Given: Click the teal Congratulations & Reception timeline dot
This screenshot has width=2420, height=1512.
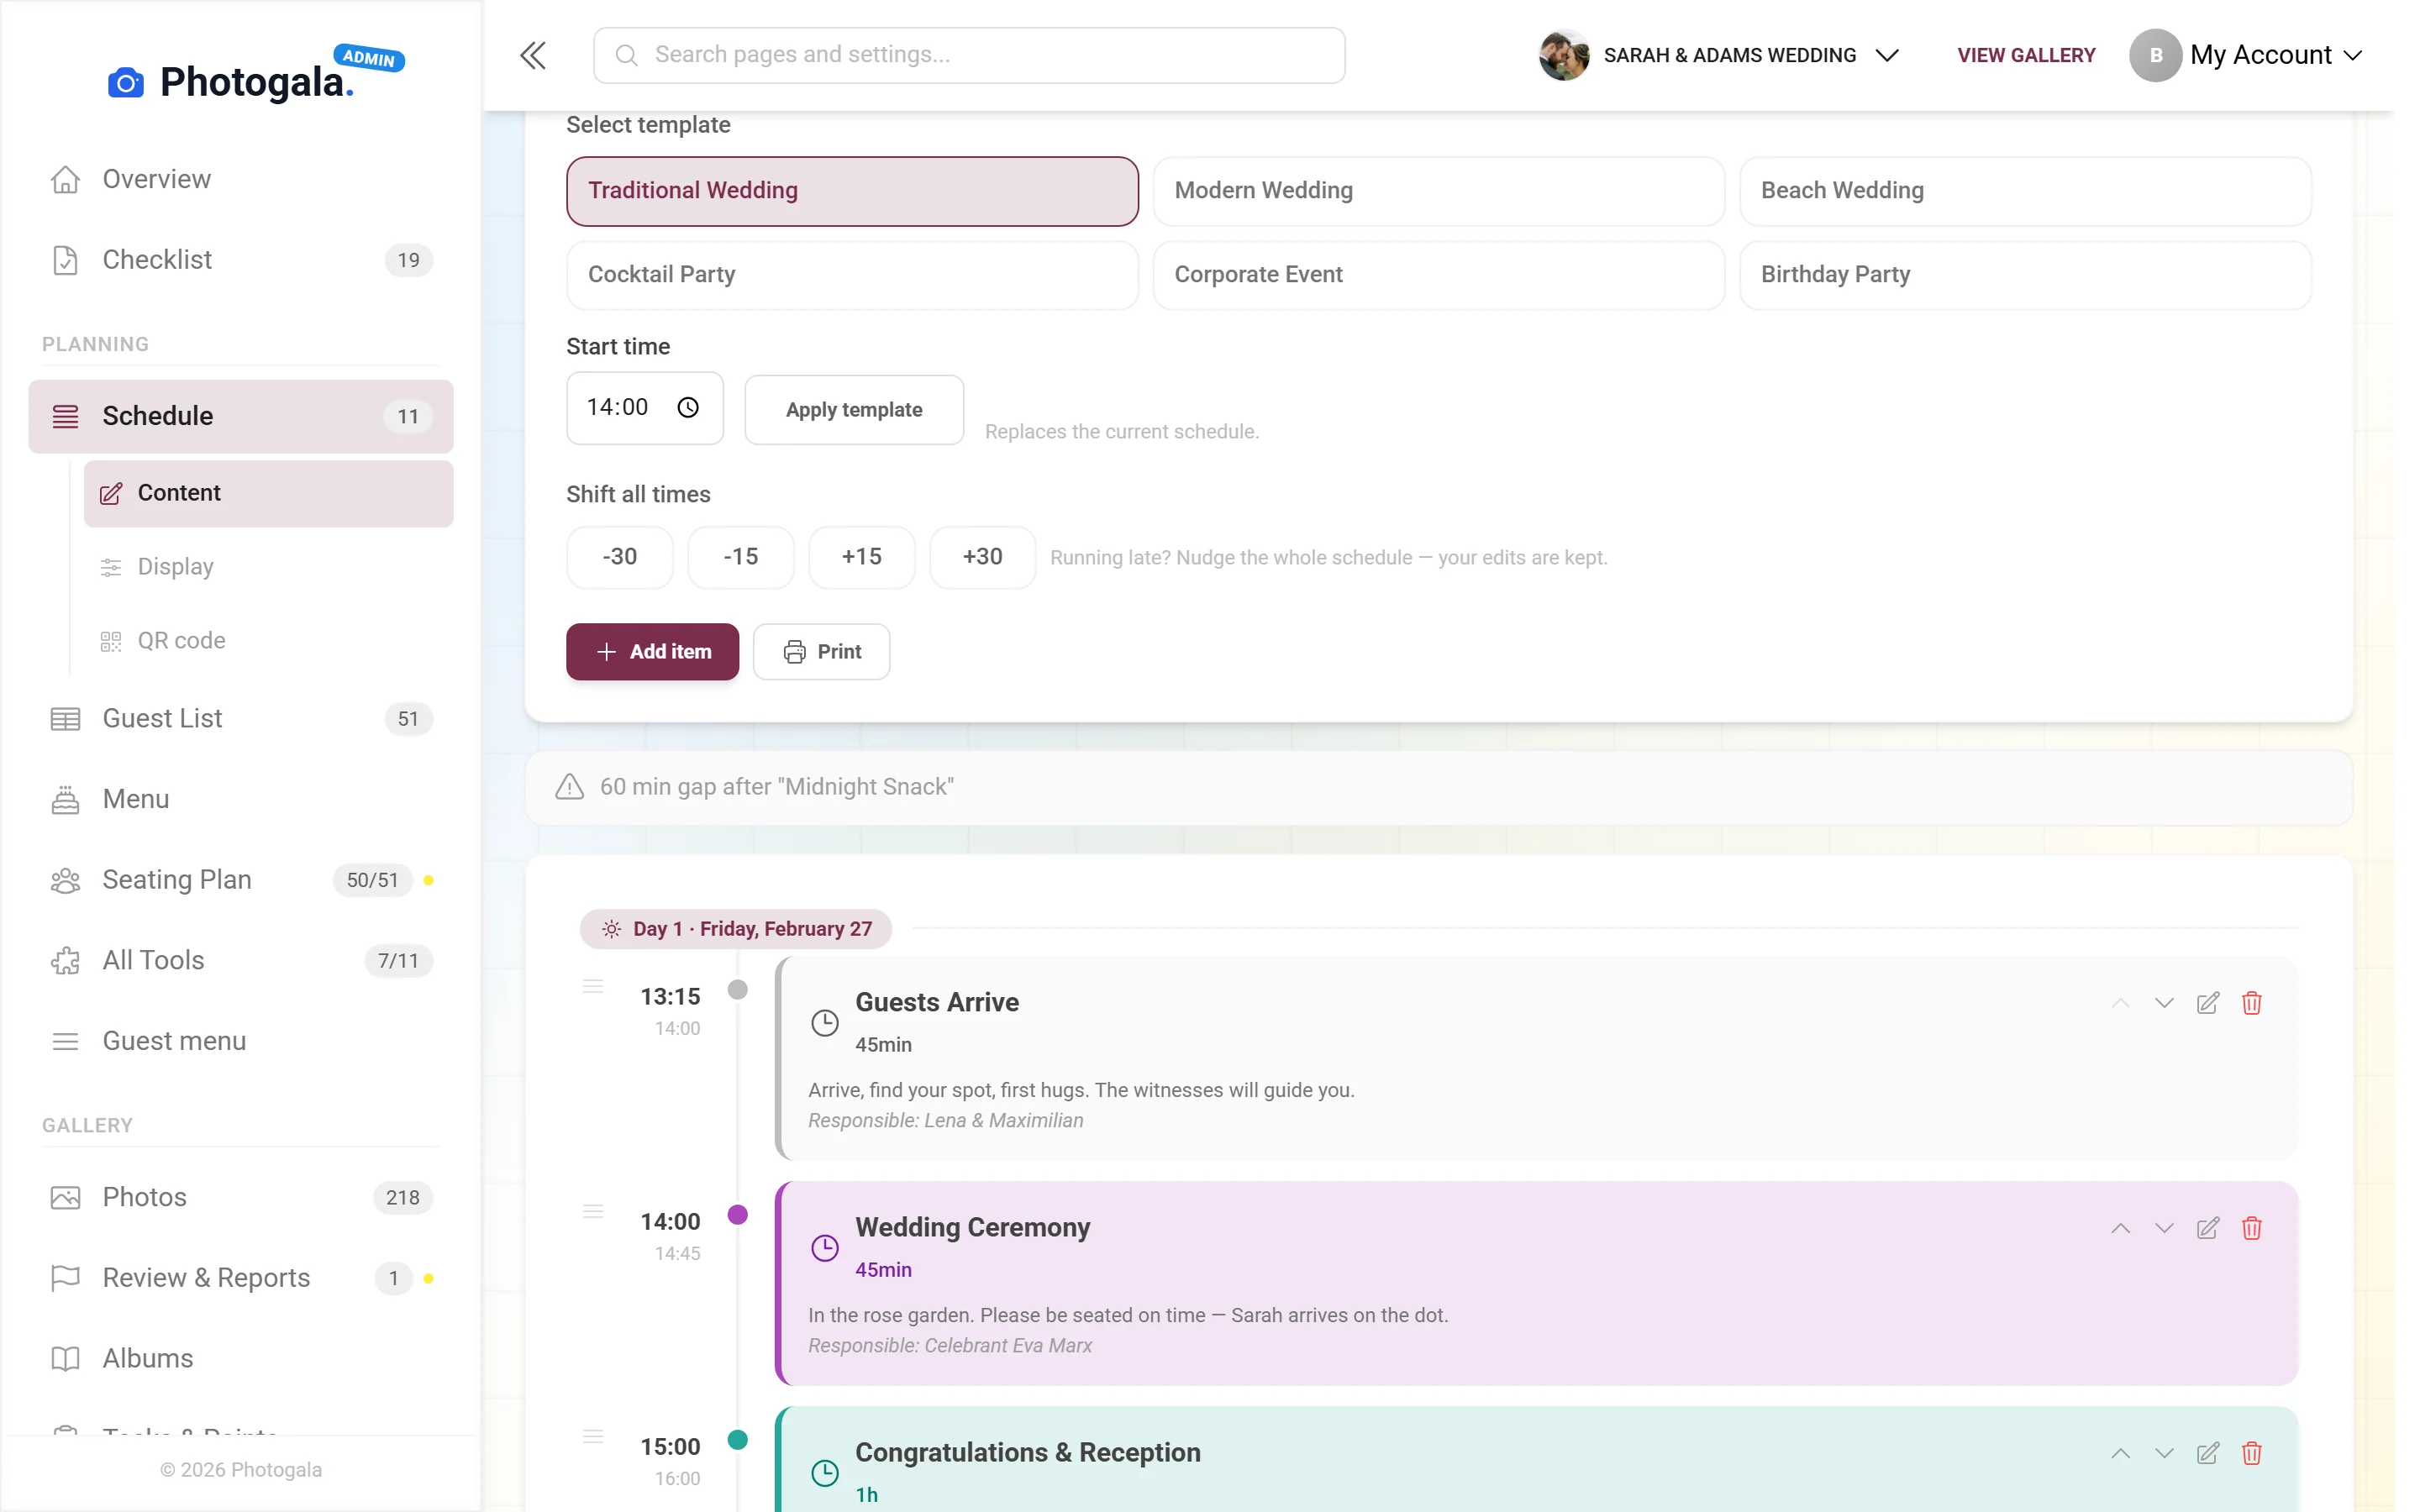Looking at the screenshot, I should tap(738, 1440).
